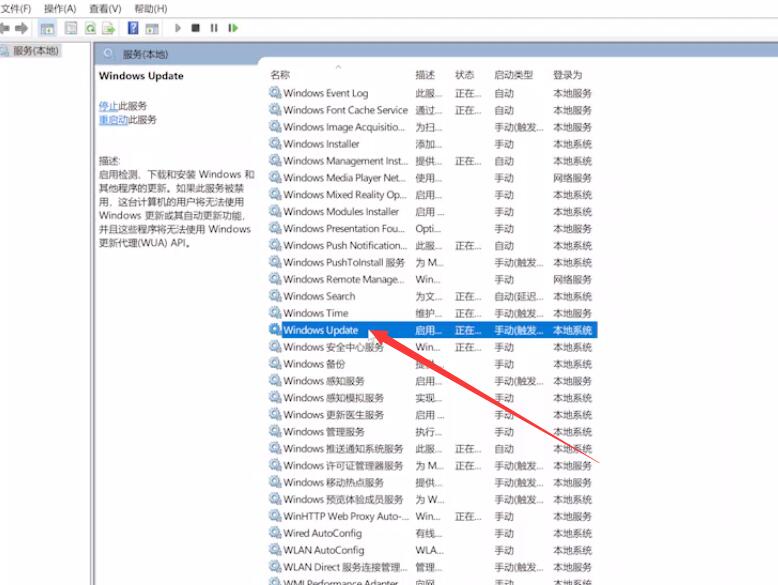Click the gear icon of the Windows Update row

click(x=275, y=329)
